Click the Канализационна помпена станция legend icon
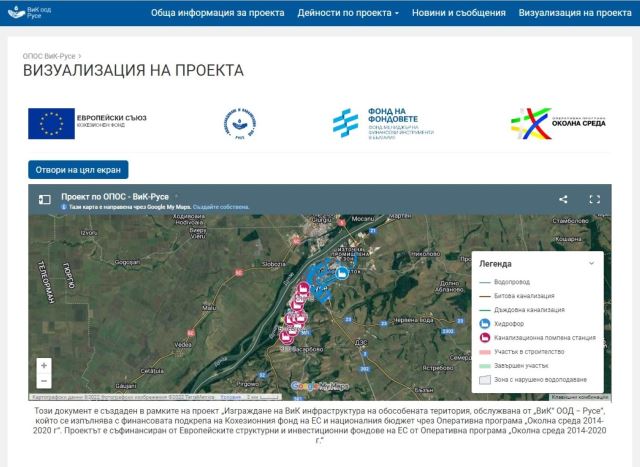 (484, 338)
